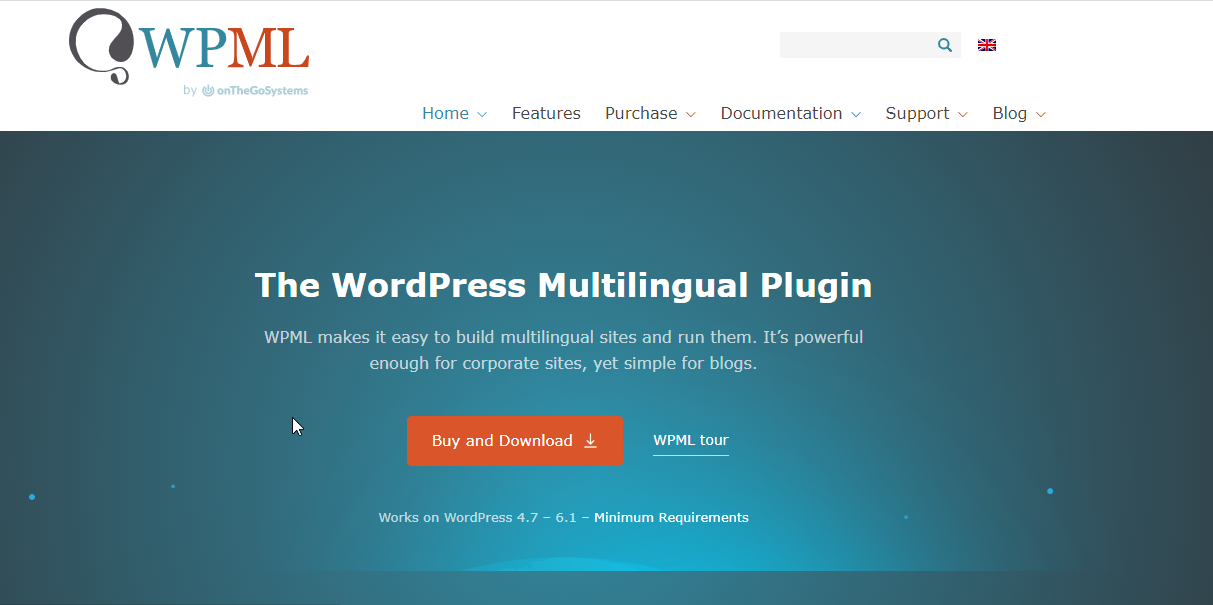Open the Home menu item
This screenshot has height=605, width=1213.
(x=445, y=113)
